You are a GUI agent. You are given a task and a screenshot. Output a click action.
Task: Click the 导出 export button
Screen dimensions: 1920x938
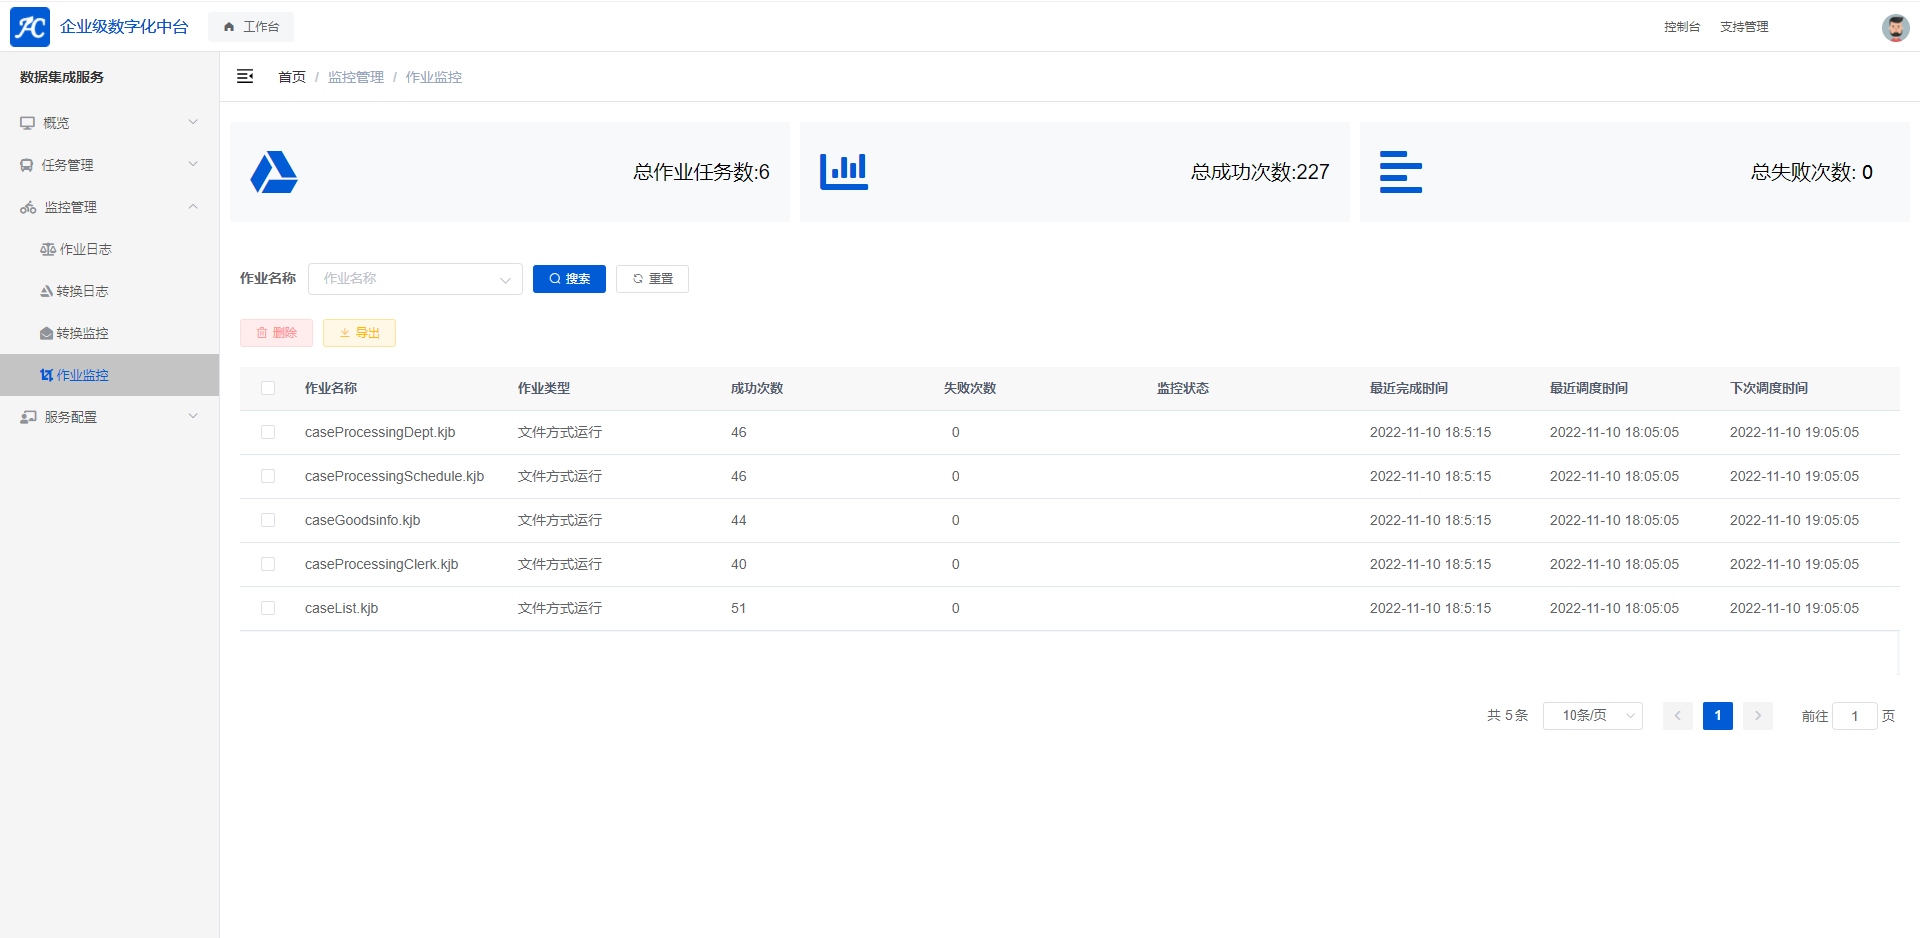(x=359, y=333)
